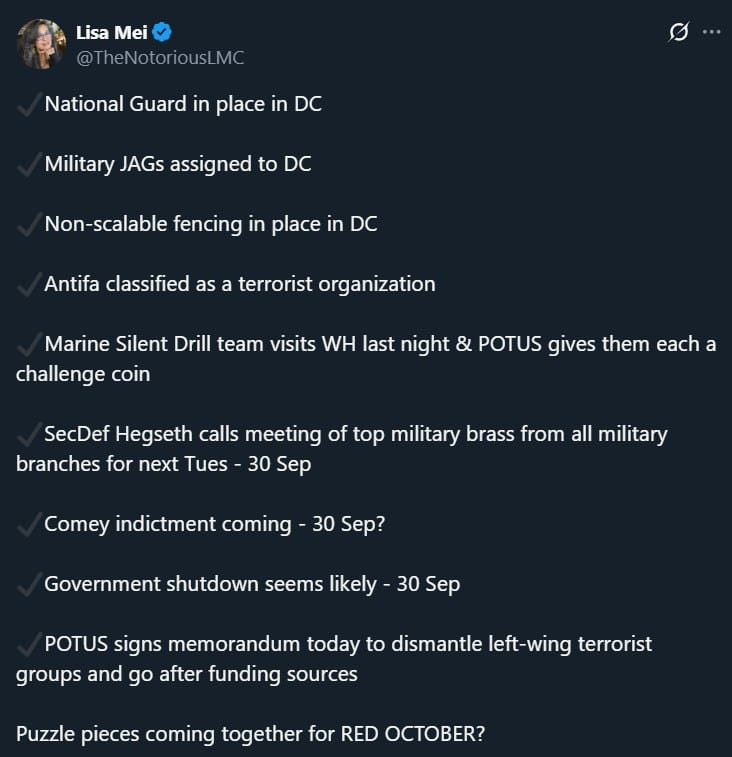Click the checkmark before POTUS signs memorandum line
The width and height of the screenshot is (732, 757).
[29, 644]
